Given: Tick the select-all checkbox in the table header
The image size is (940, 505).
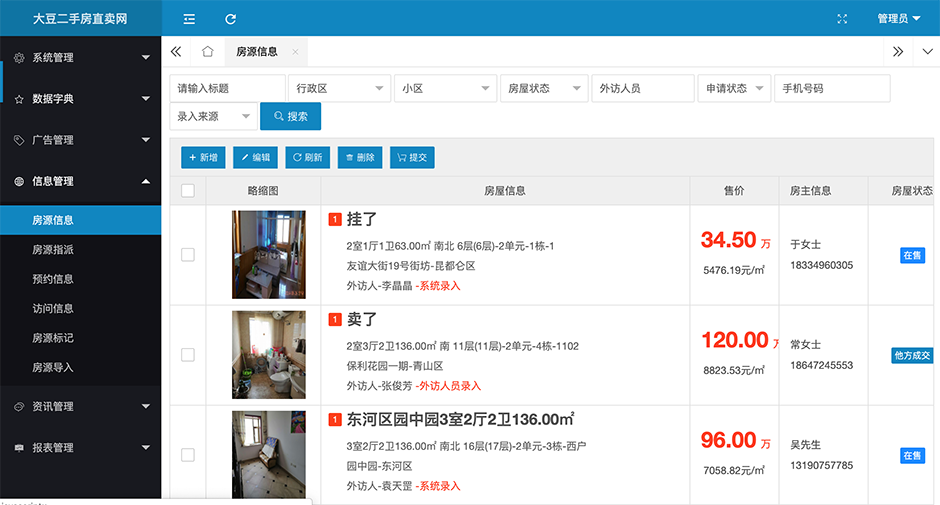Looking at the screenshot, I should 188,191.
